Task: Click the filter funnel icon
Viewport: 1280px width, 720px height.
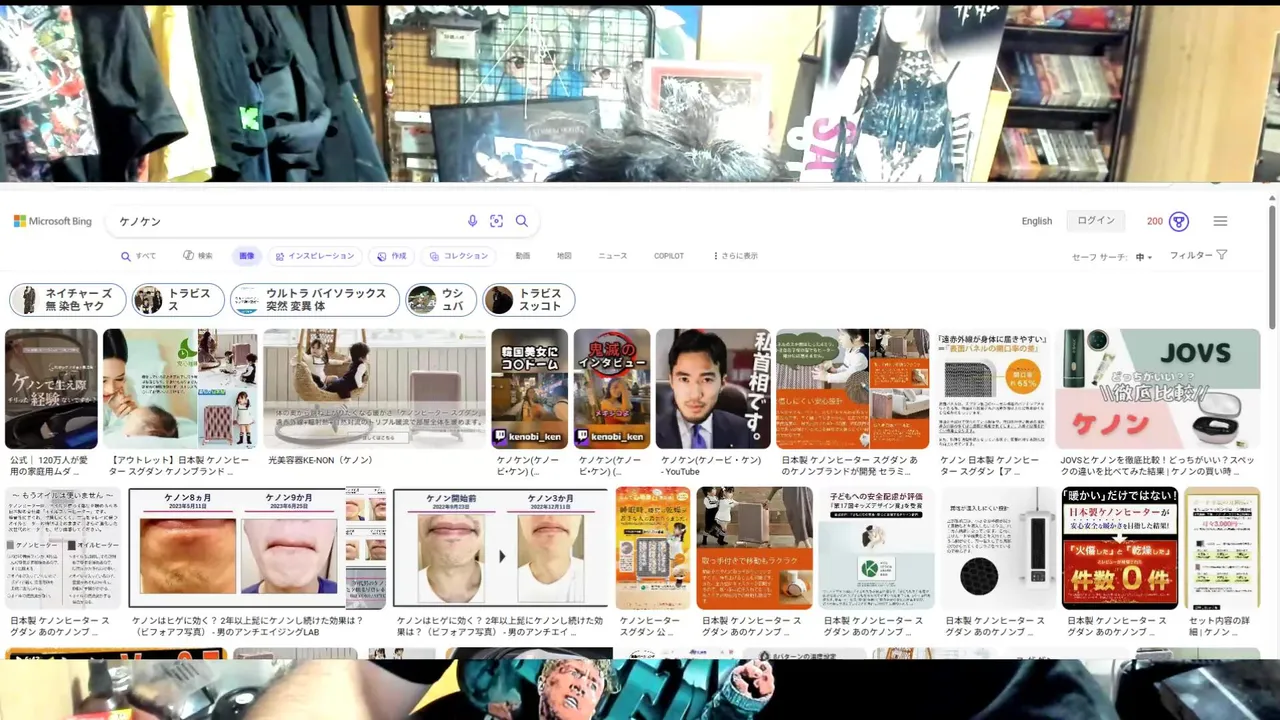Action: (1221, 255)
